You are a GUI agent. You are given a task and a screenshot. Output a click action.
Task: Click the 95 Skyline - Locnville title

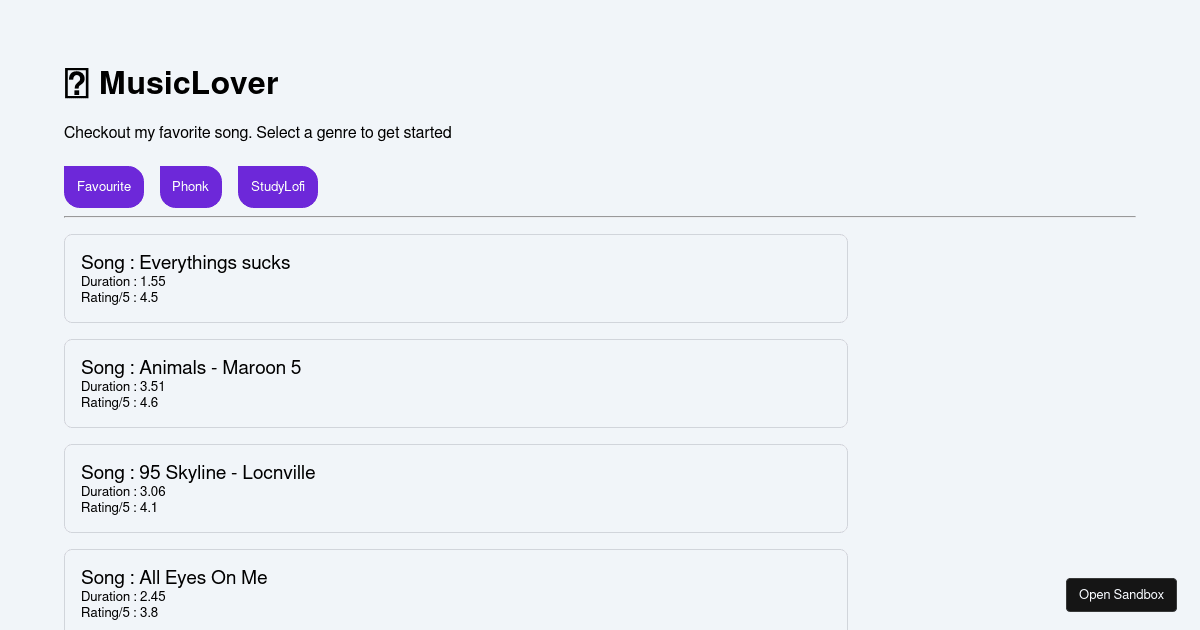[x=198, y=473]
